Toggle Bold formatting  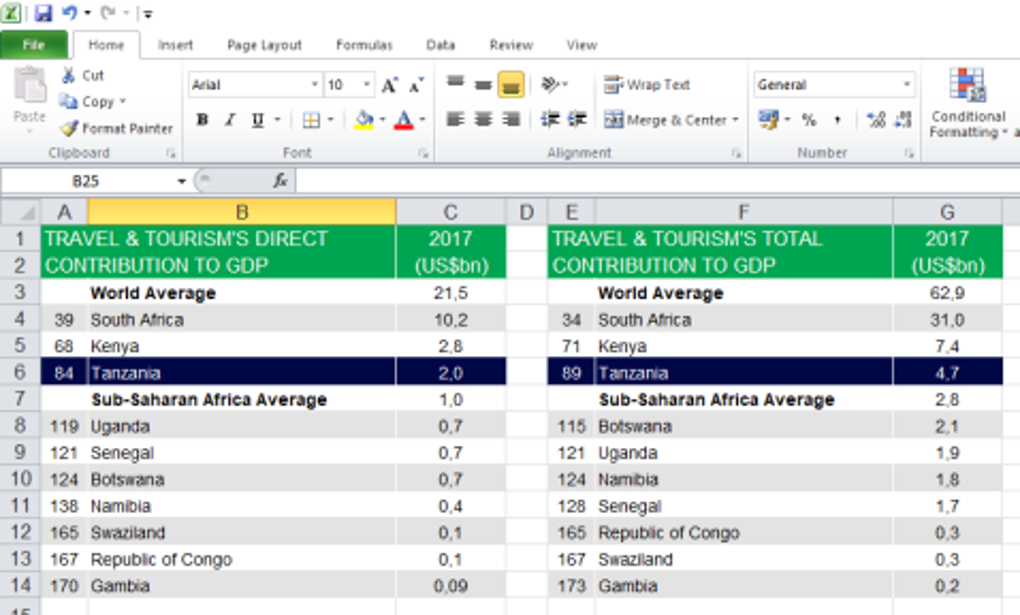(202, 120)
